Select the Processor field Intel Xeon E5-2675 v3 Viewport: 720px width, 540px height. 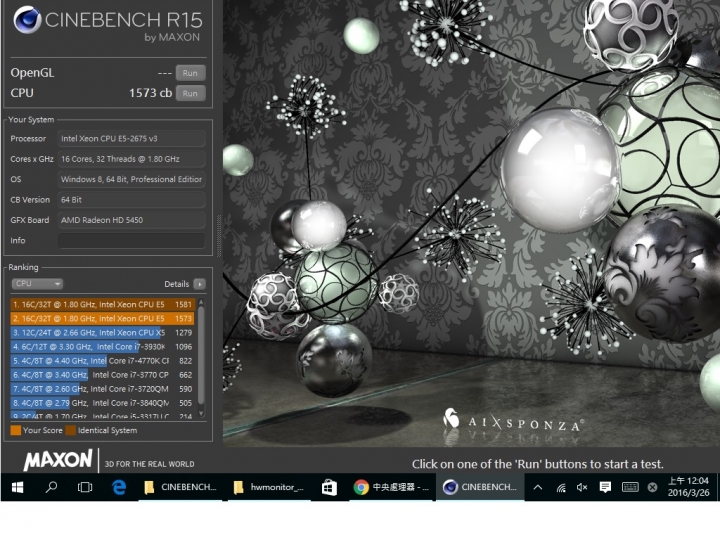click(131, 139)
